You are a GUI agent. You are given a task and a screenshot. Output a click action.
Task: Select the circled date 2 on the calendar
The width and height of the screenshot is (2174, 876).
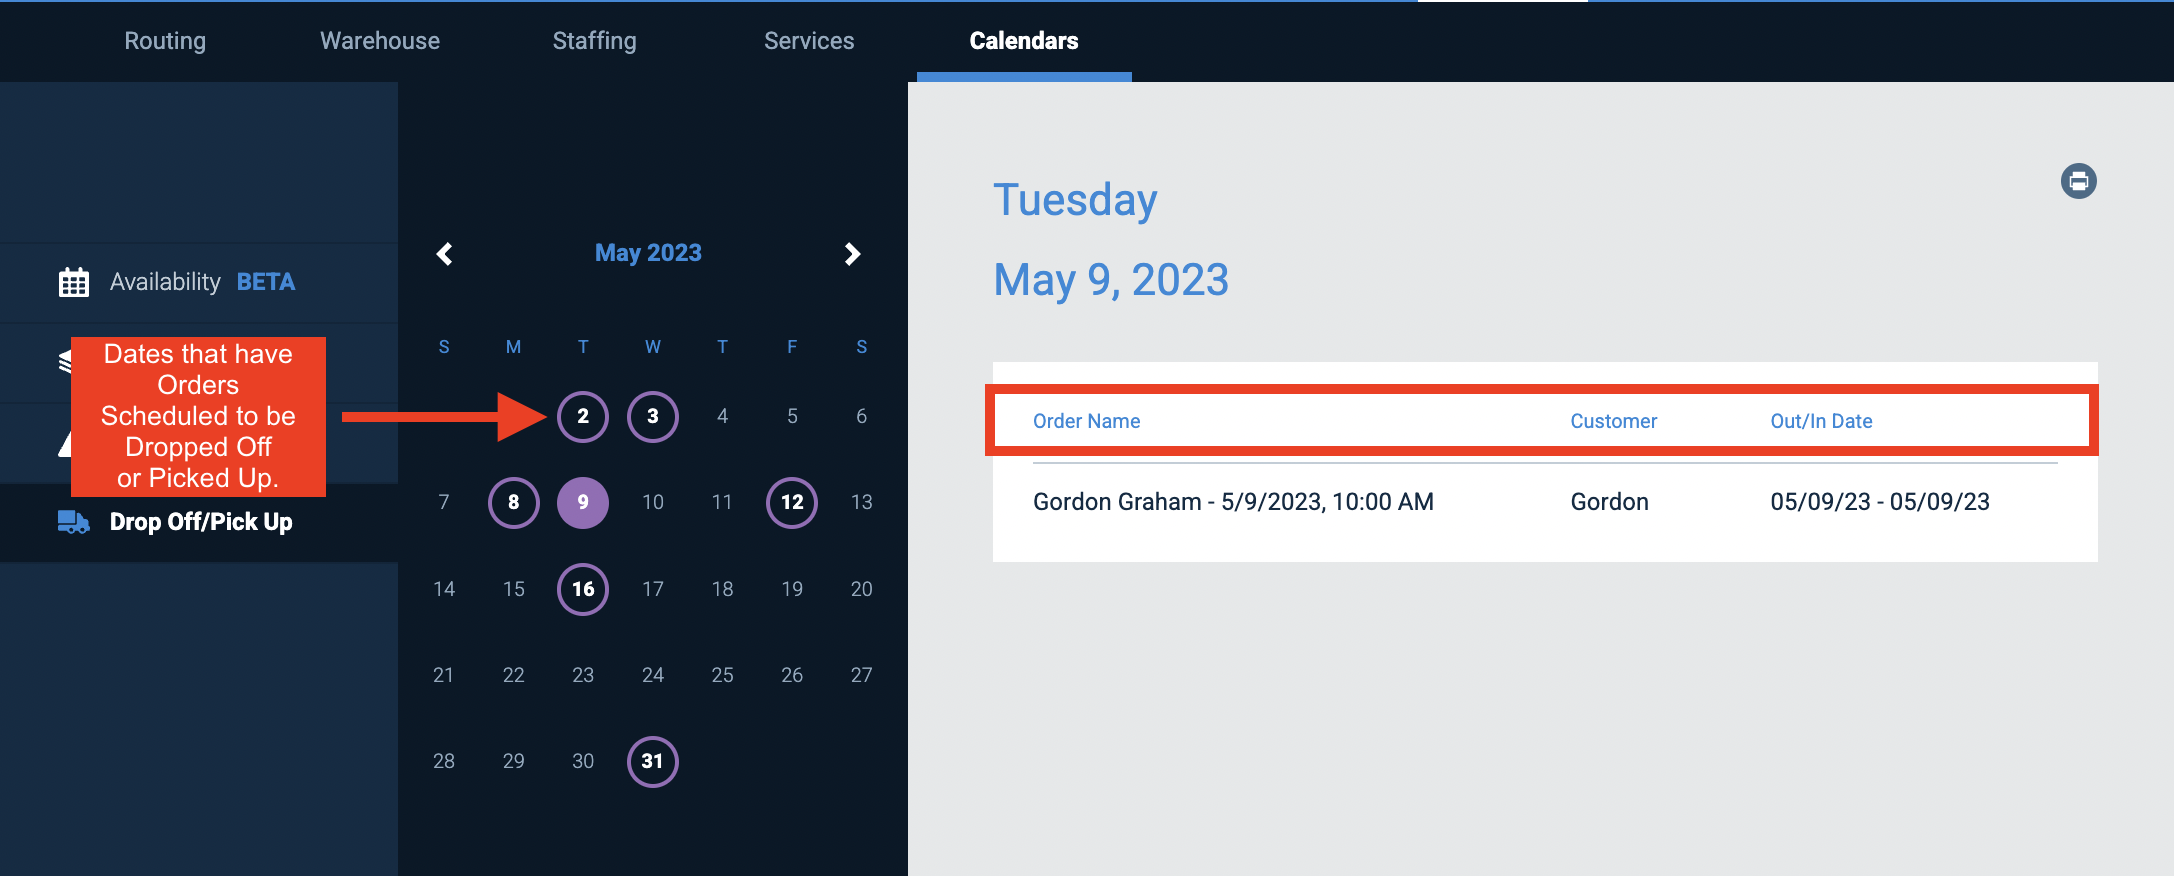583,416
